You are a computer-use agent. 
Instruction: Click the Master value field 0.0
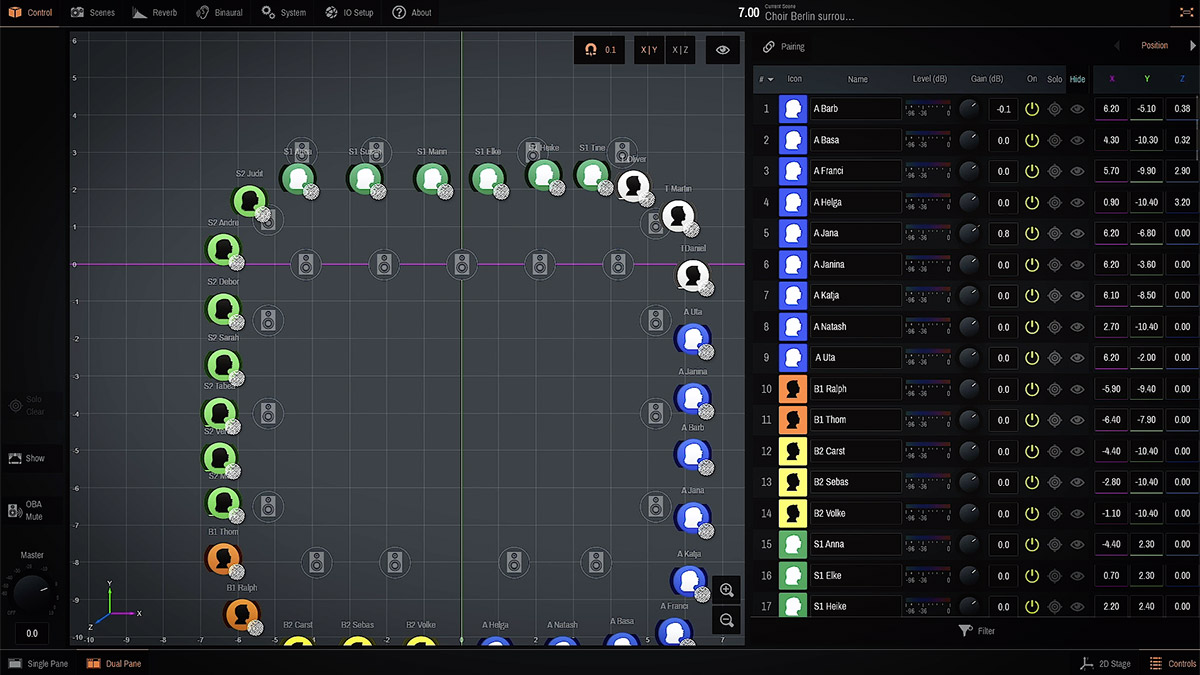click(31, 633)
